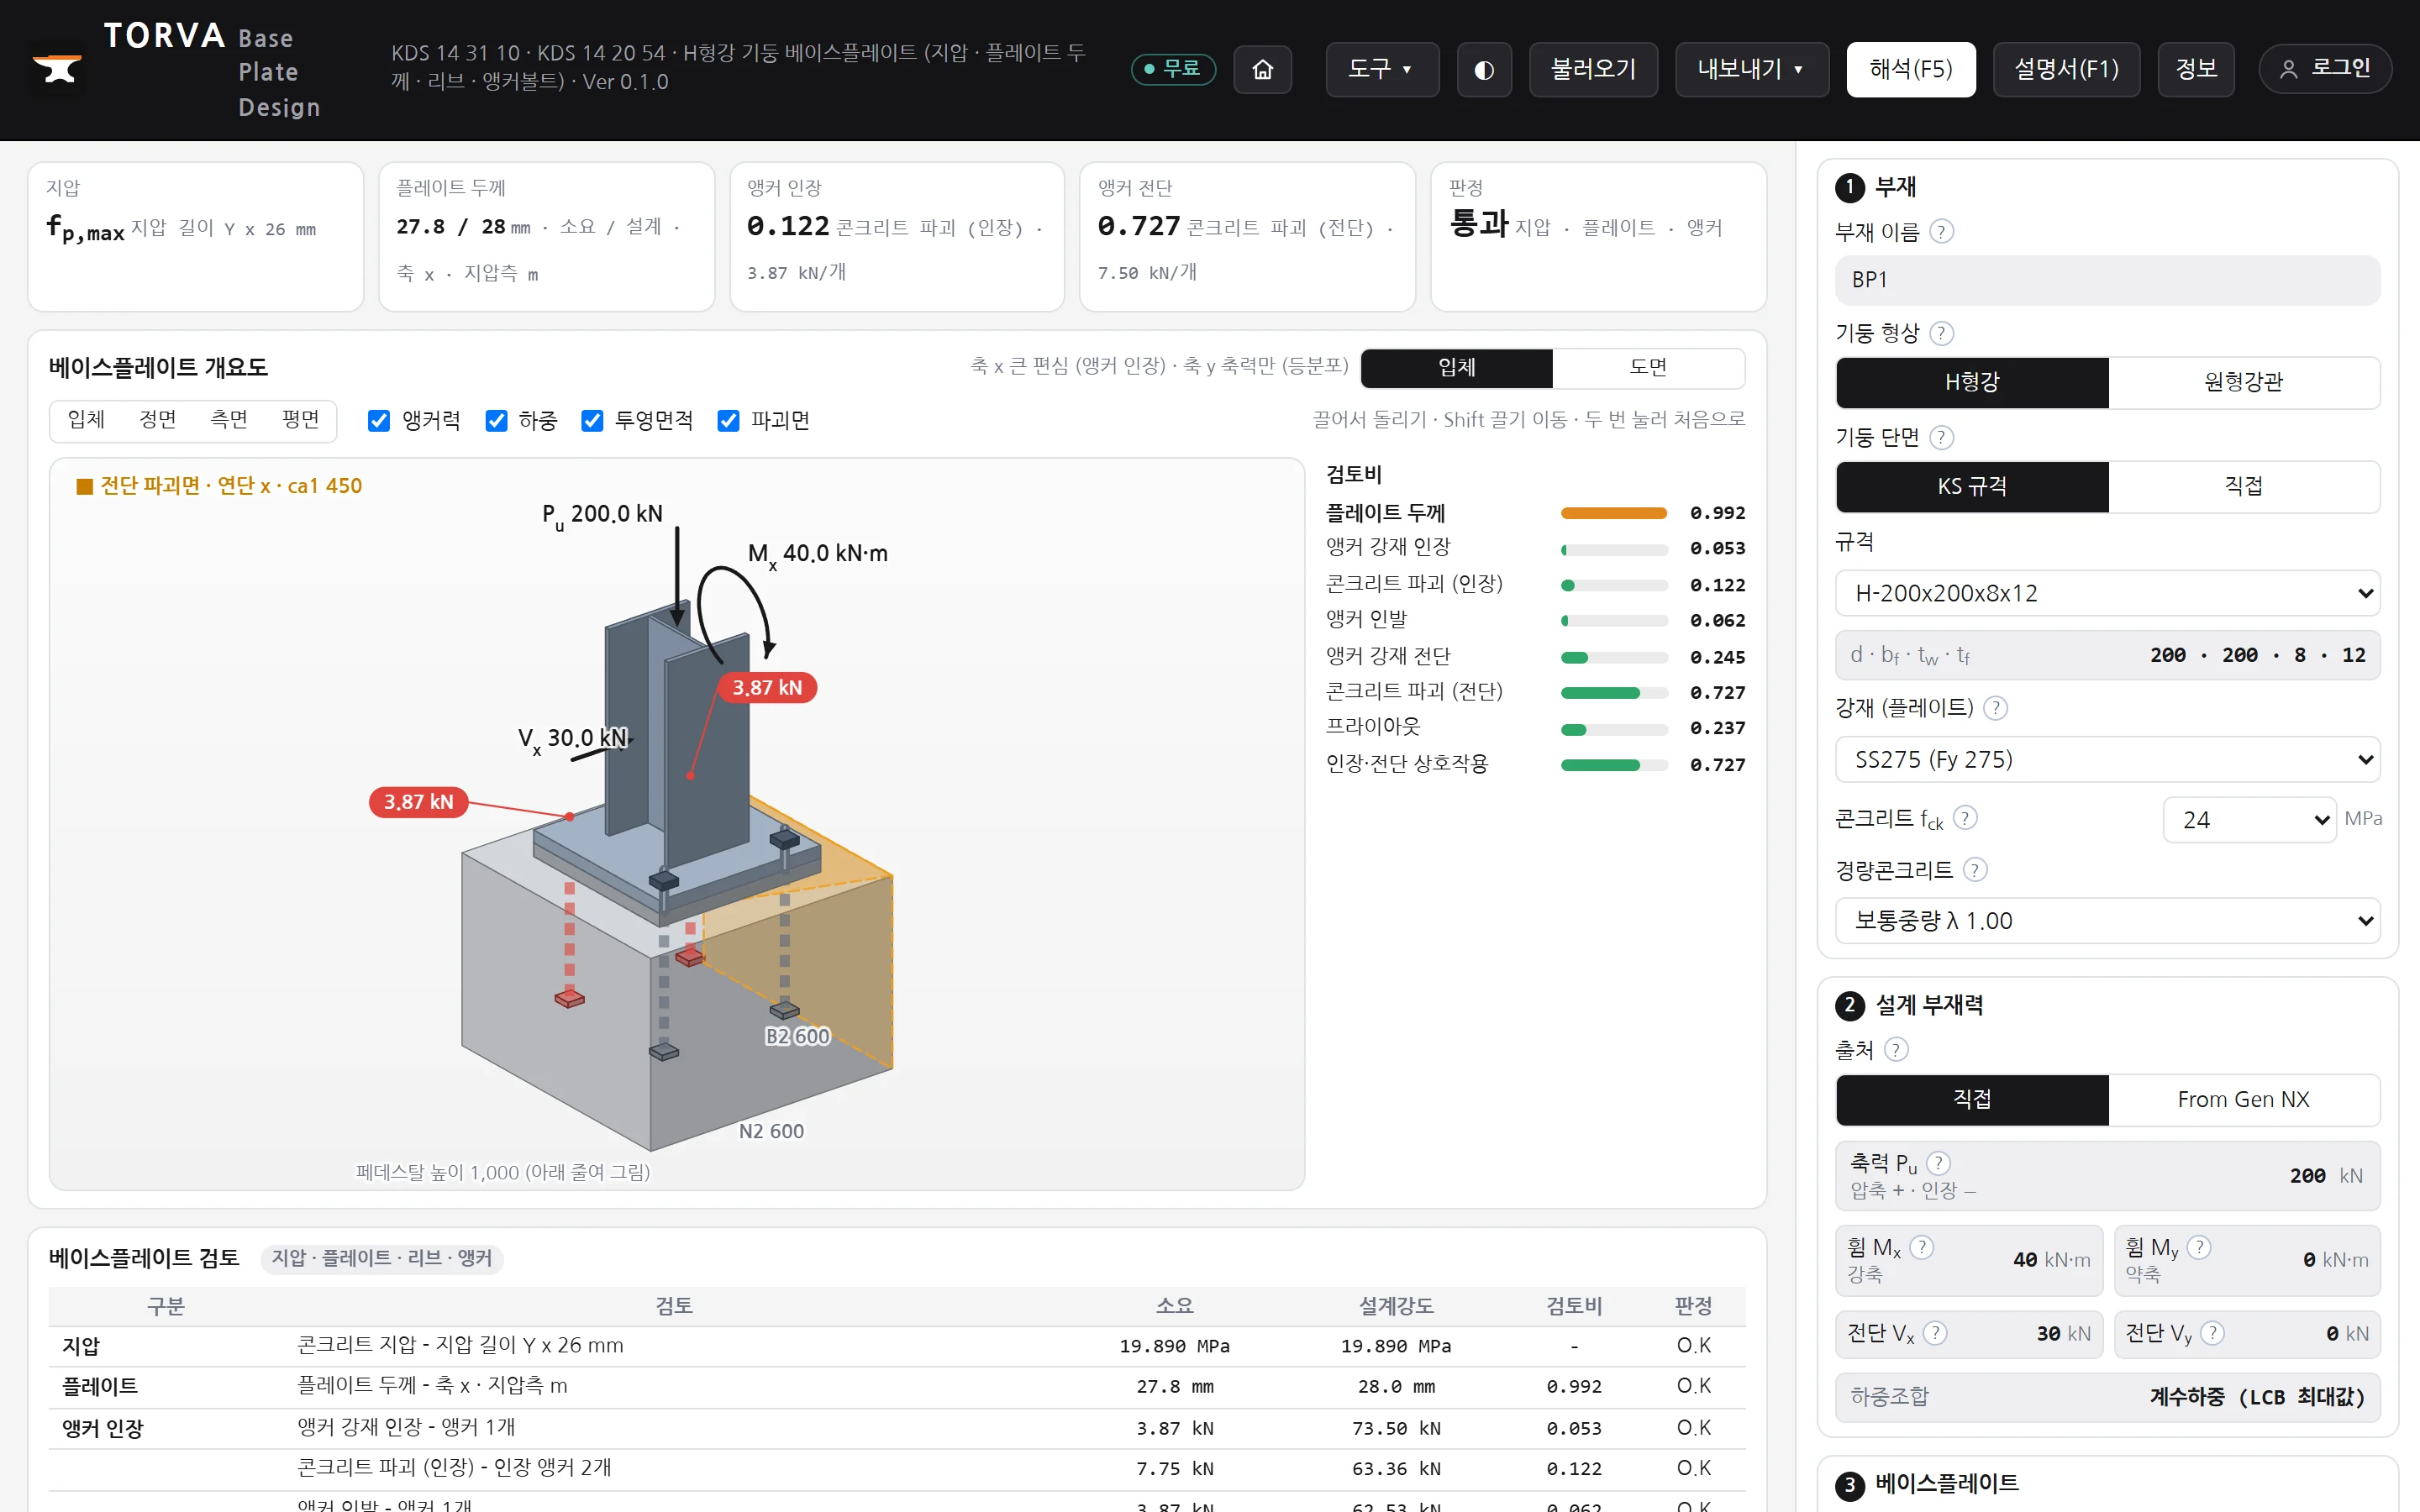Expand the H-200x200x8x12 규격 dropdown
This screenshot has width=2420, height=1512.
2107,593
